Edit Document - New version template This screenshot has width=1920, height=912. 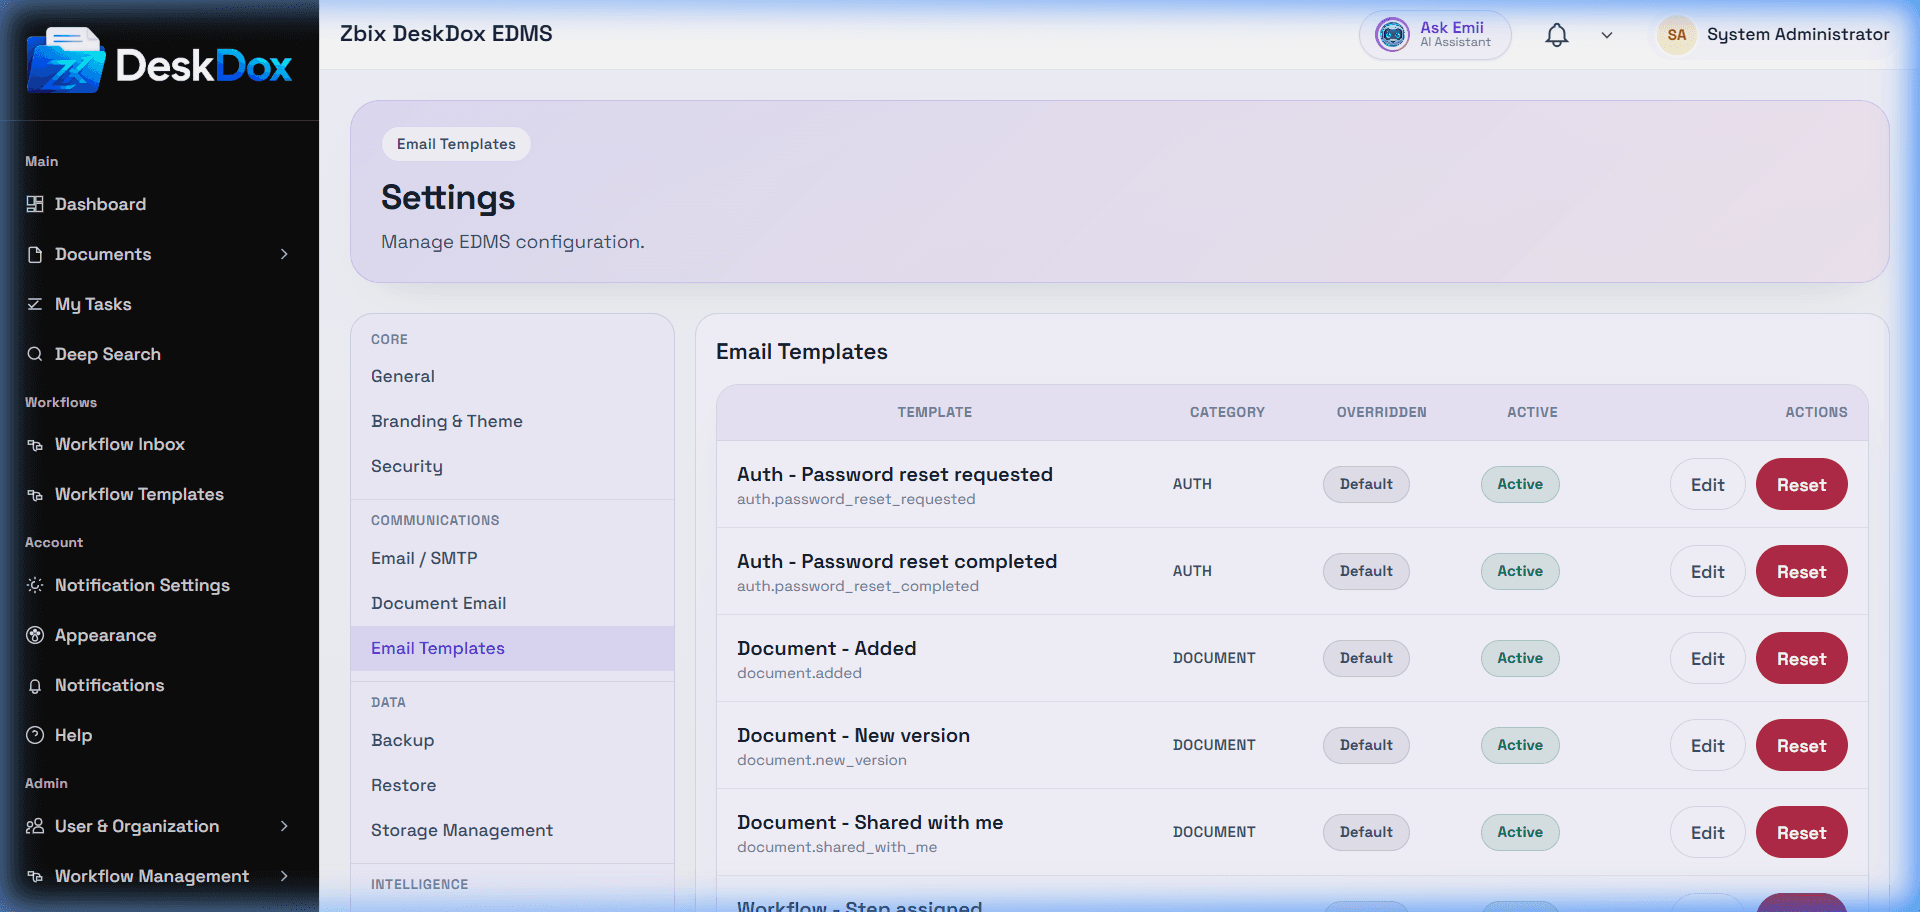1707,745
